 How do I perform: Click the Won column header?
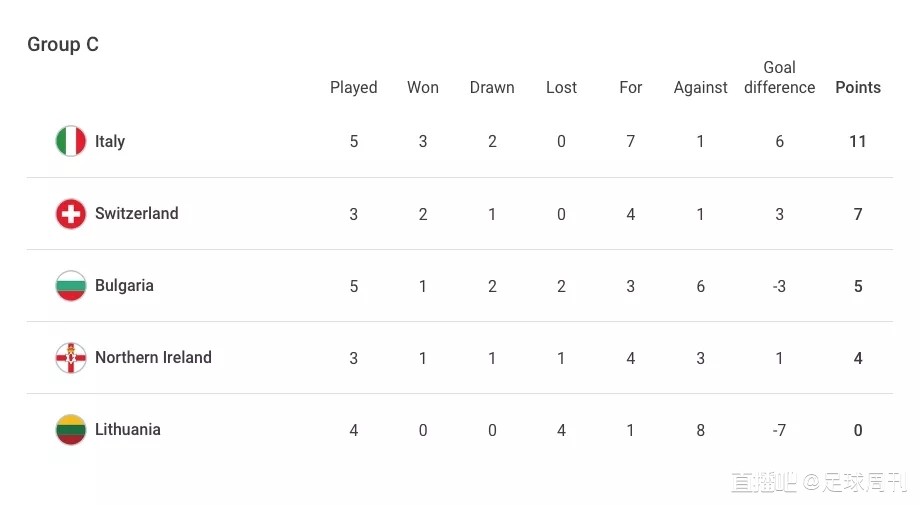423,87
